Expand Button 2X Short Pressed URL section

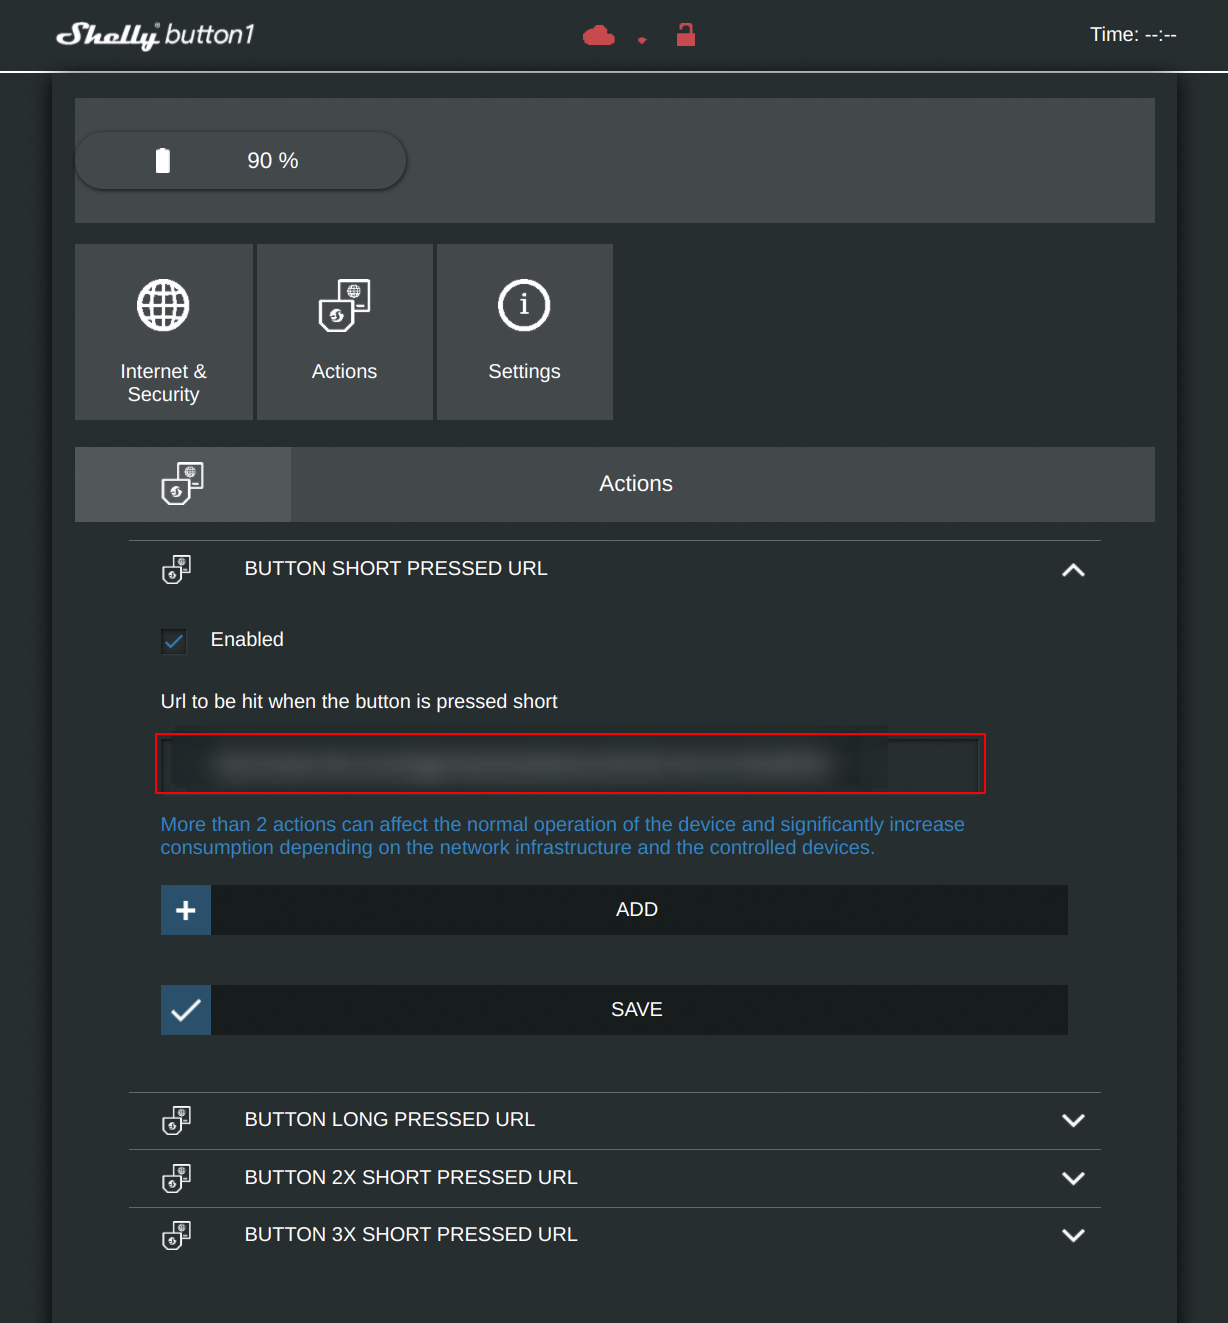click(1073, 1178)
